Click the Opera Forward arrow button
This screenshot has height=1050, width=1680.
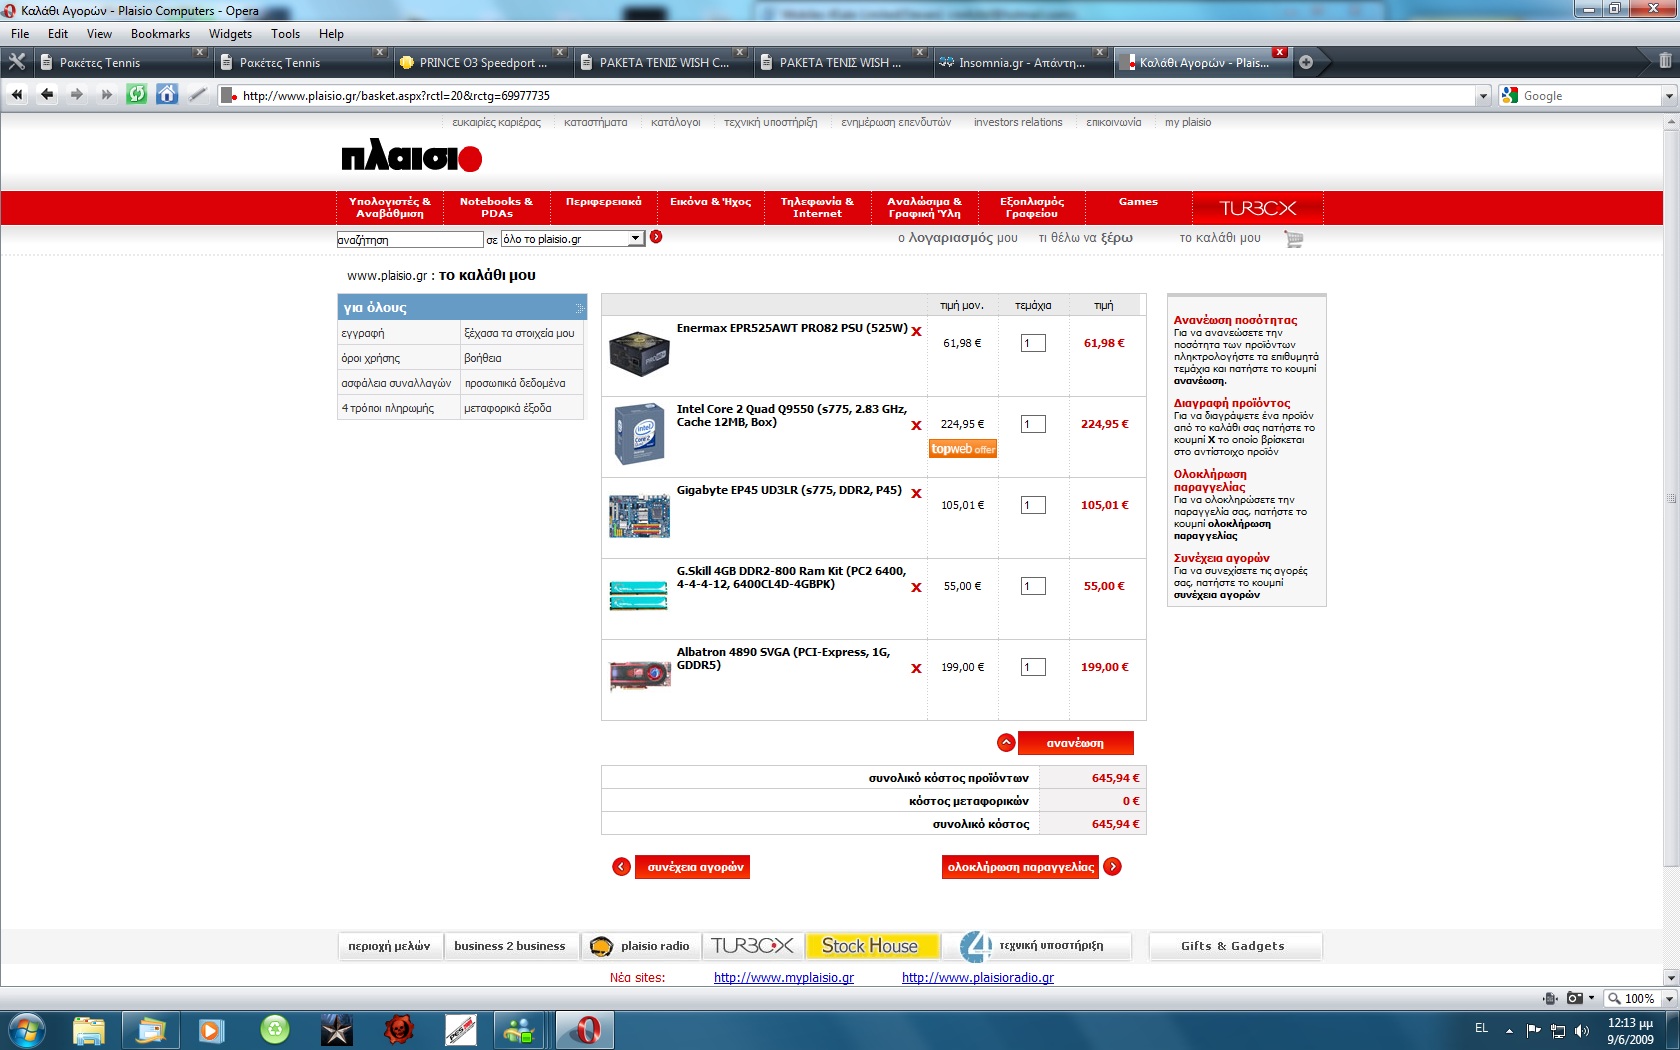pos(76,95)
